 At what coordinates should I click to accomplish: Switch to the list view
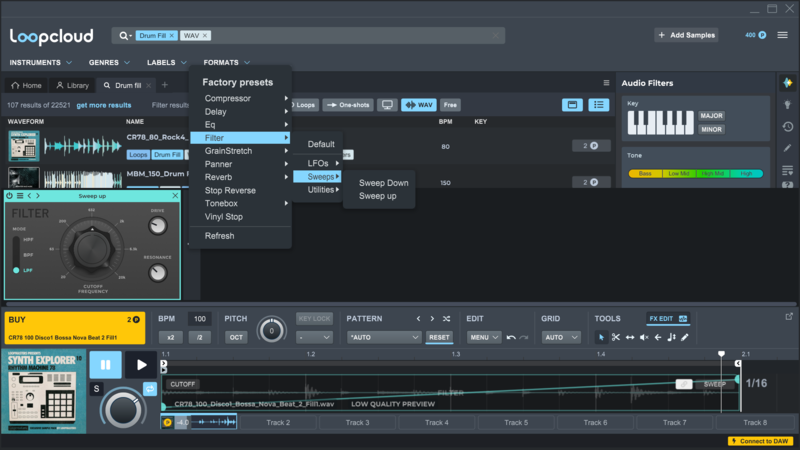pos(598,105)
